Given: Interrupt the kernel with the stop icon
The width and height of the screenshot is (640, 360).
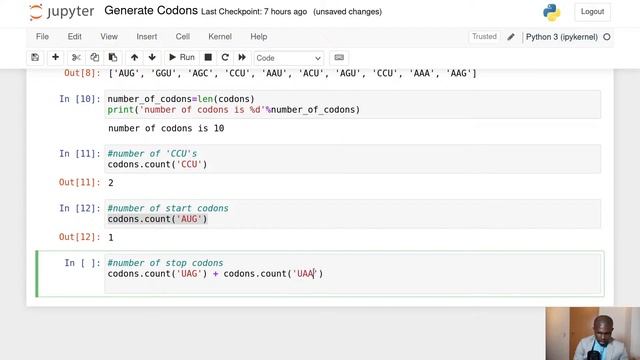Looking at the screenshot, I should [208, 58].
